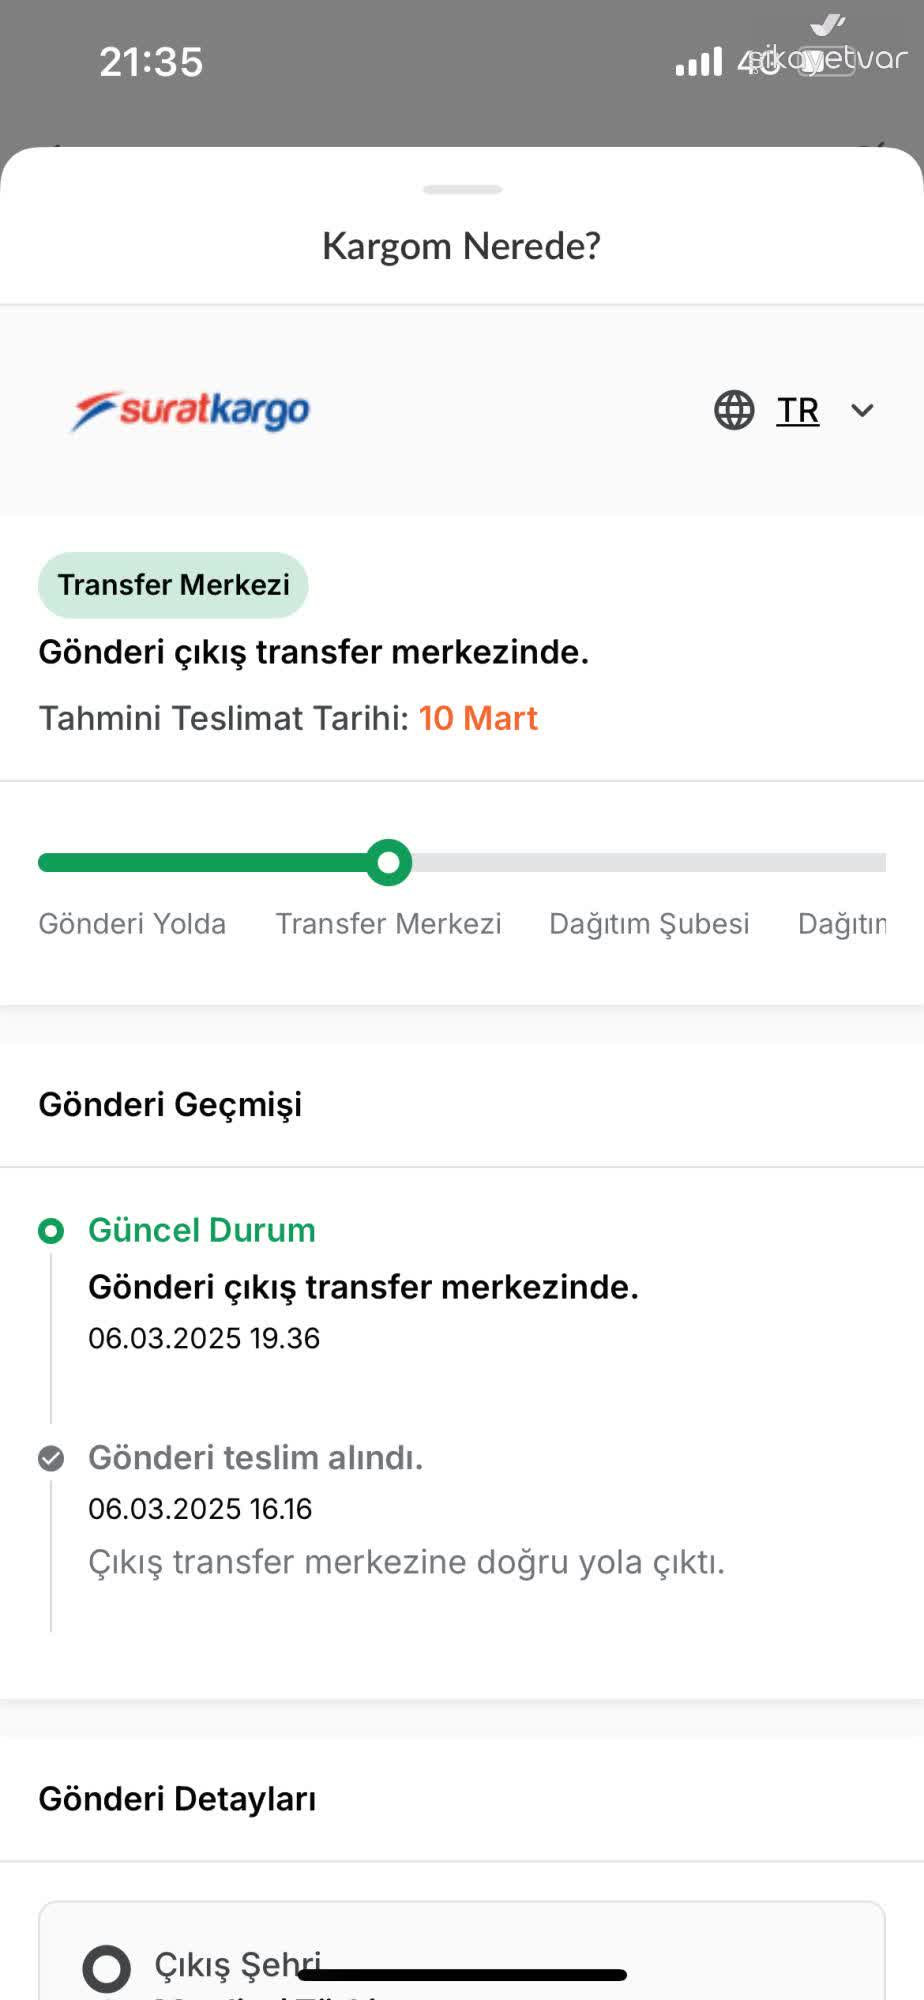Select the Gönderi Yolda progress step
Screen dimensions: 924x2000
tap(132, 923)
